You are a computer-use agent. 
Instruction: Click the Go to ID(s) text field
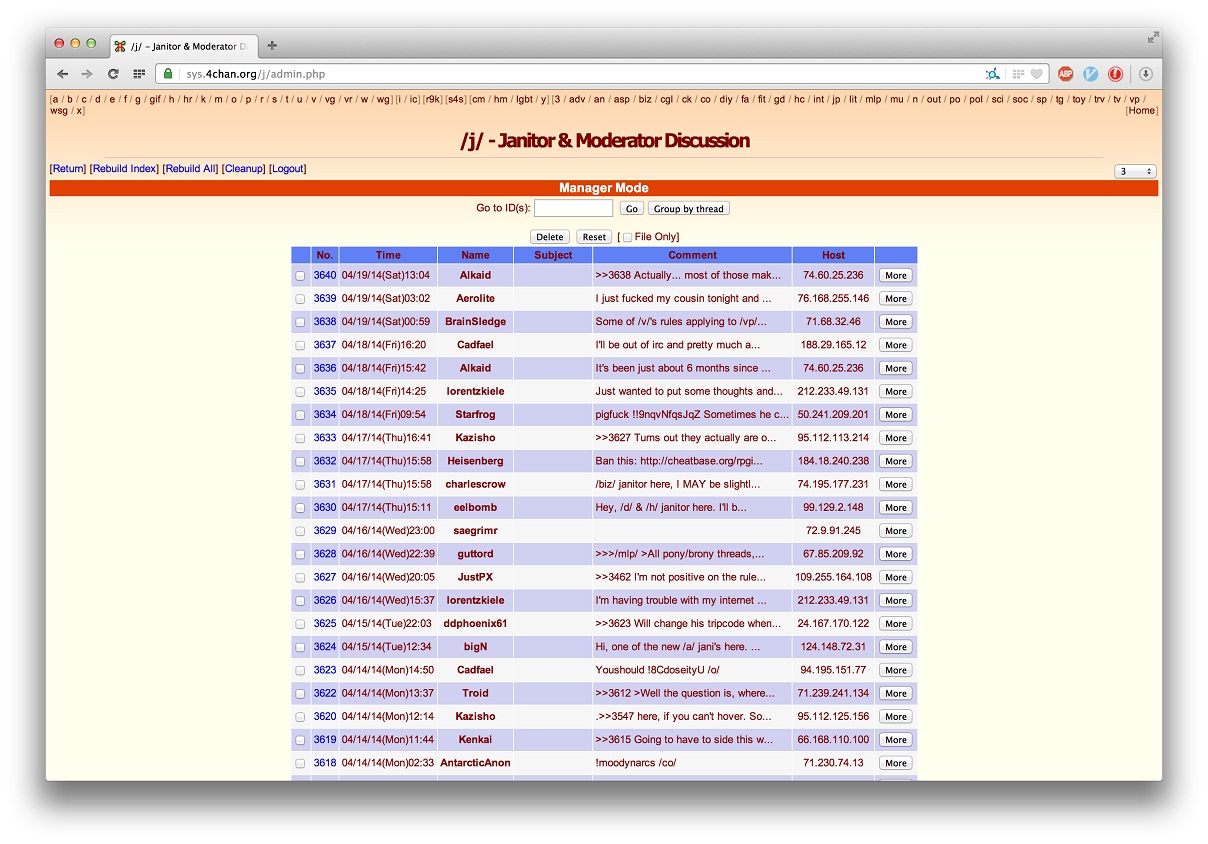pyautogui.click(x=573, y=208)
